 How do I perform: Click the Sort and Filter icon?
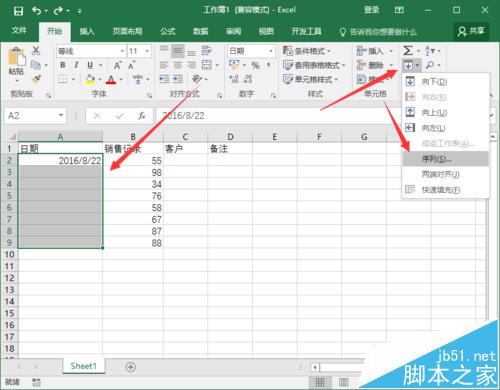pos(430,51)
